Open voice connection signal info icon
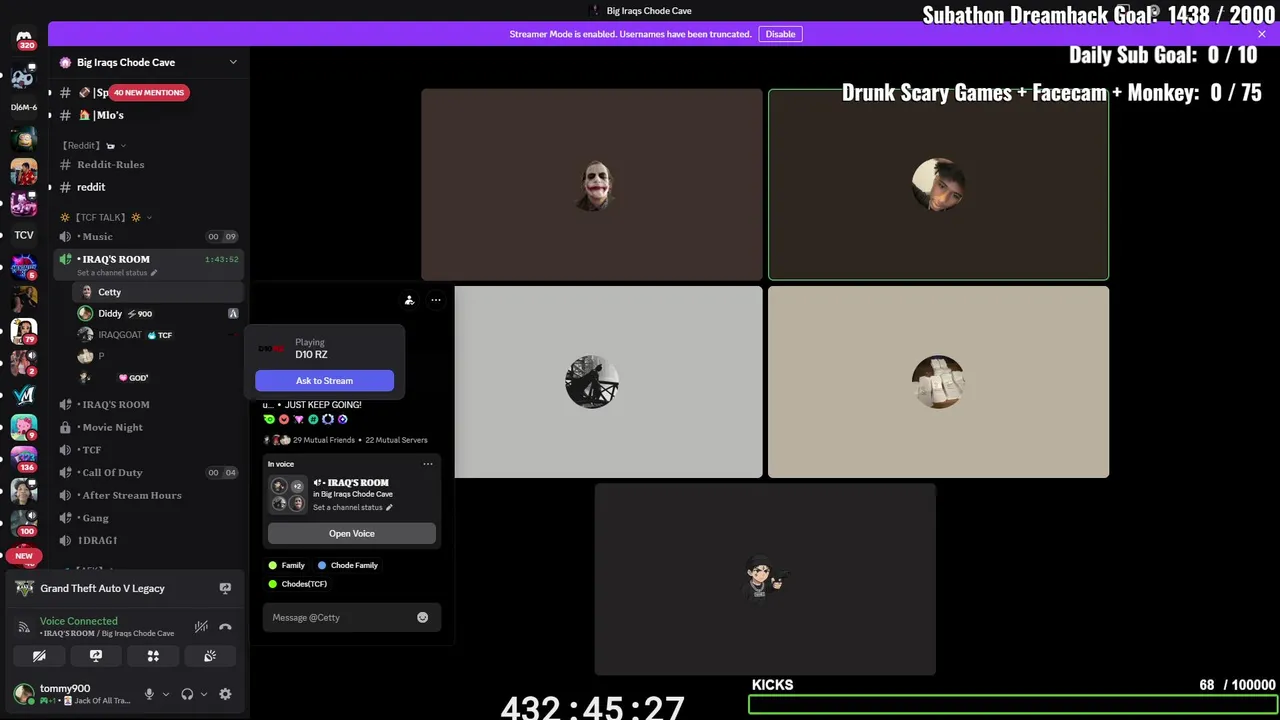 tap(24, 627)
